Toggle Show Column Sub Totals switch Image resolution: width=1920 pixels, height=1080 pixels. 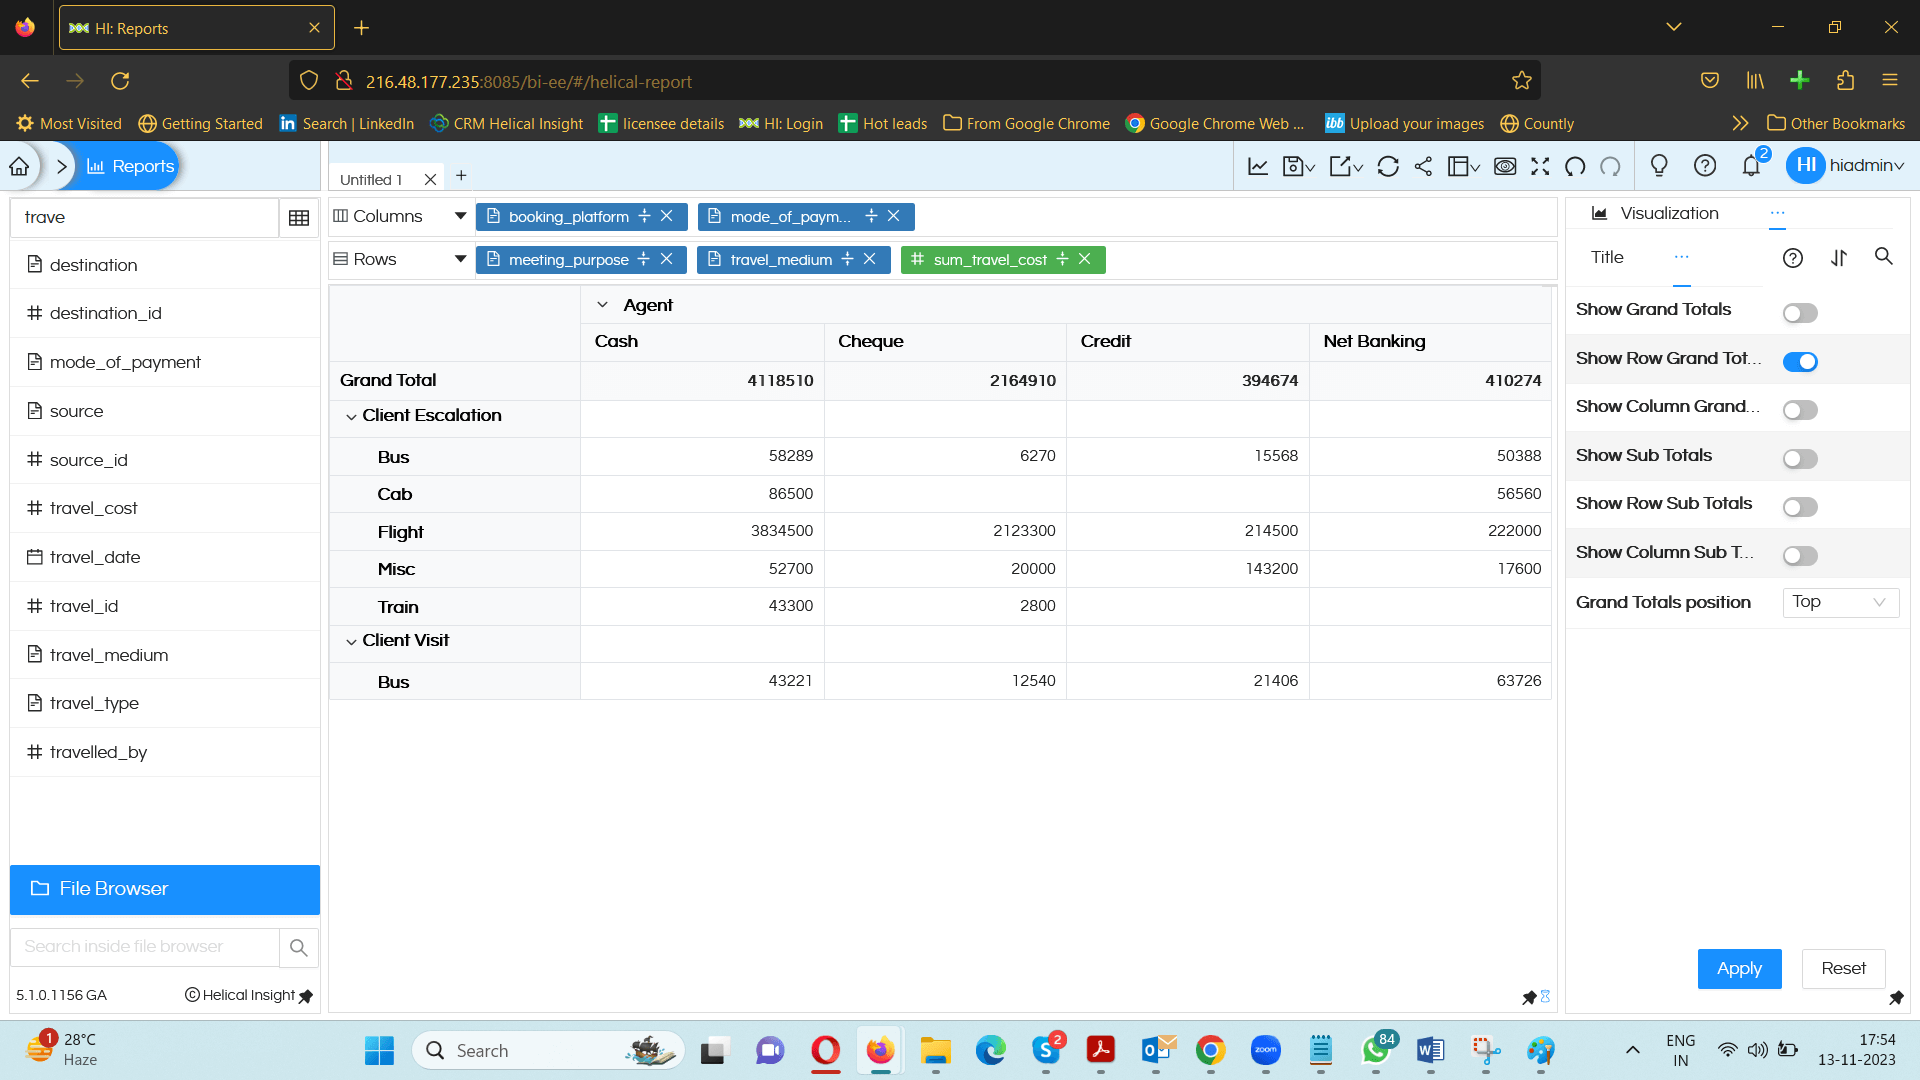tap(1800, 556)
